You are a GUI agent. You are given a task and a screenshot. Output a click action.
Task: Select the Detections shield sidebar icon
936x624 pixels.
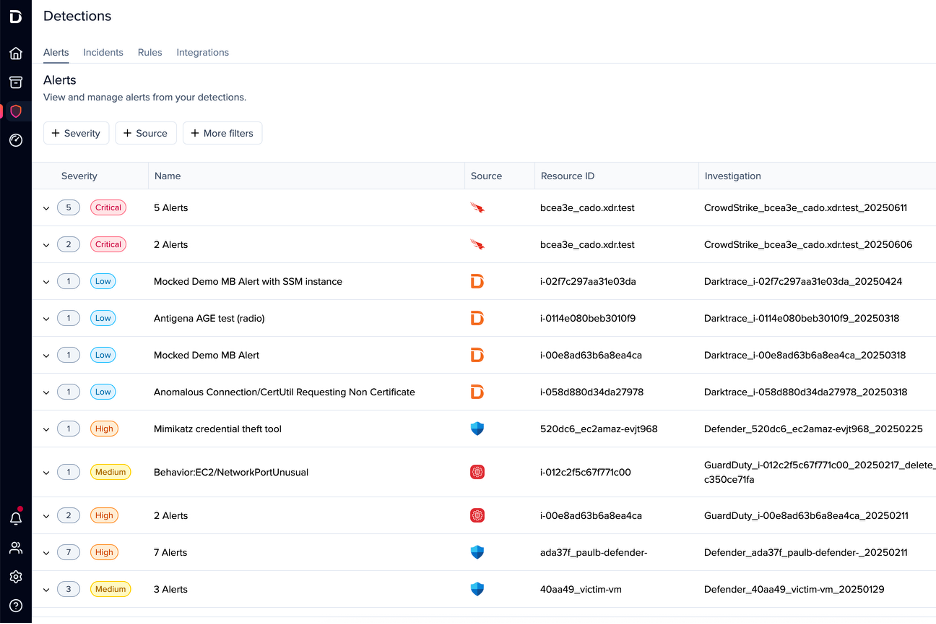(15, 111)
